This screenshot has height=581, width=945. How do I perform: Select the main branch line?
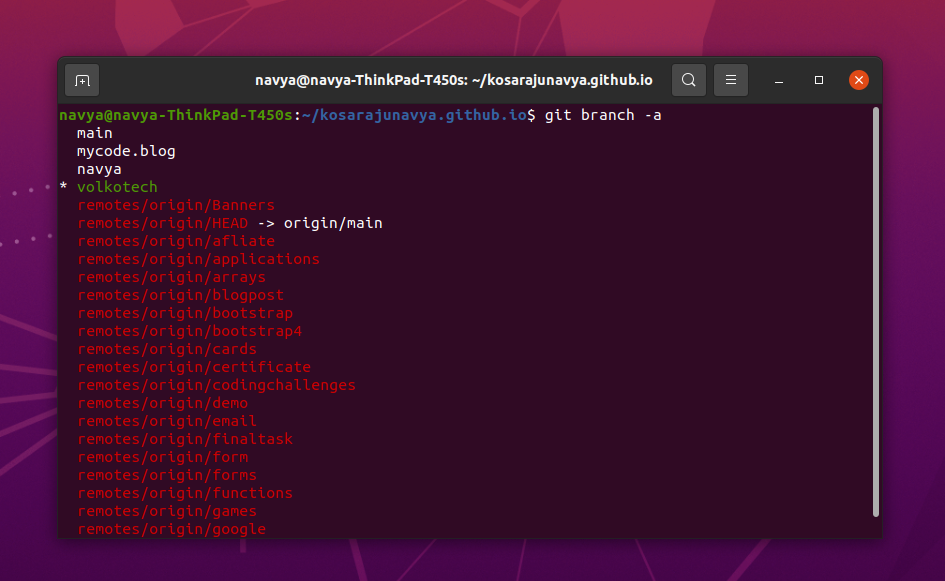coord(95,132)
